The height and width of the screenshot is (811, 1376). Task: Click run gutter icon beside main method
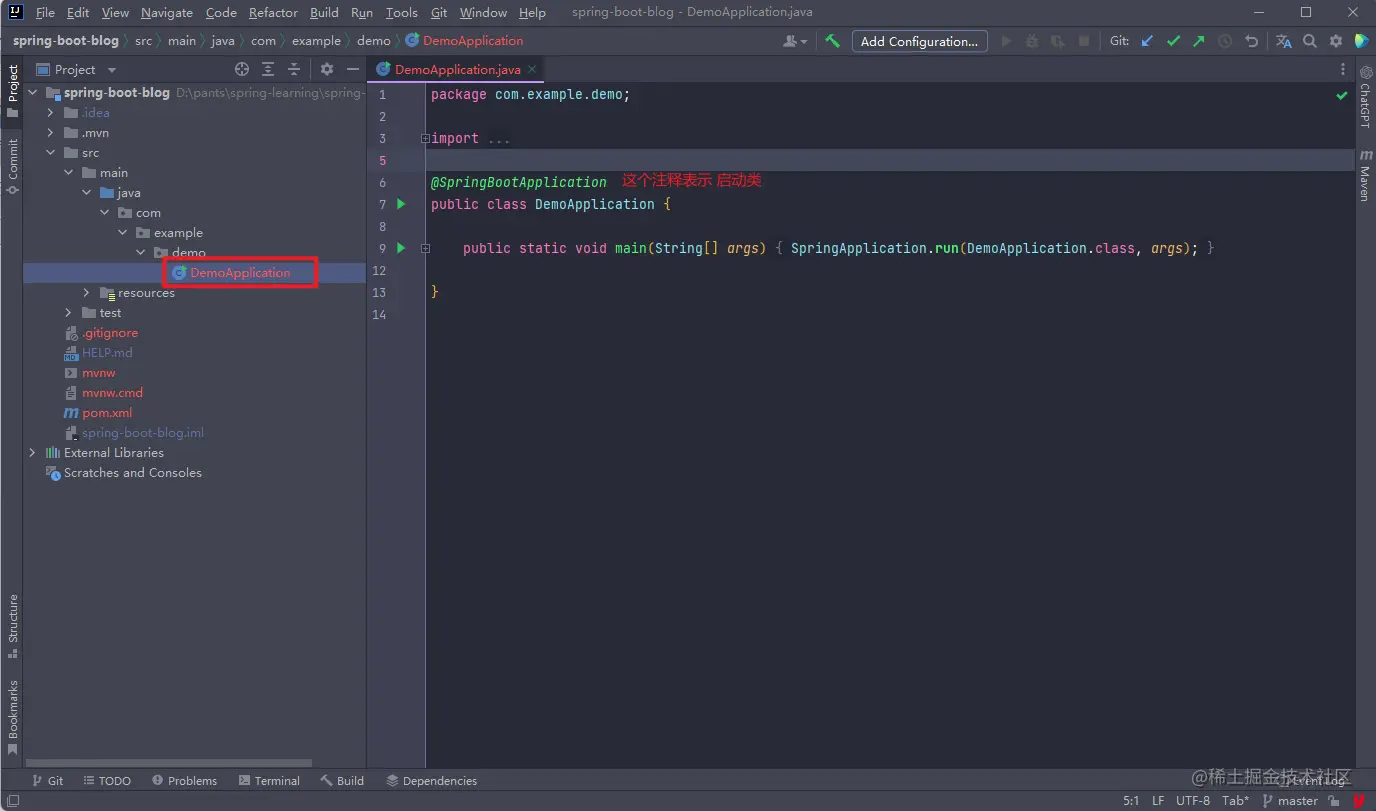401,248
